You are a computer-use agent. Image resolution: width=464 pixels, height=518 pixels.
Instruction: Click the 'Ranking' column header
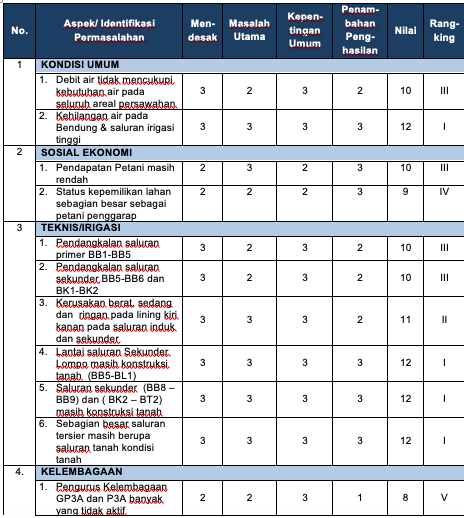[444, 31]
